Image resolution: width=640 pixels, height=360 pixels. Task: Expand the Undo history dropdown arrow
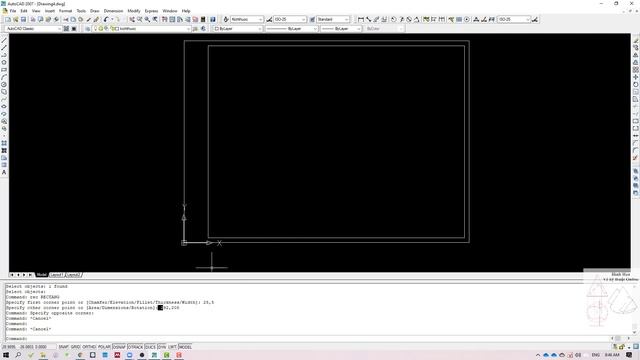[112, 19]
